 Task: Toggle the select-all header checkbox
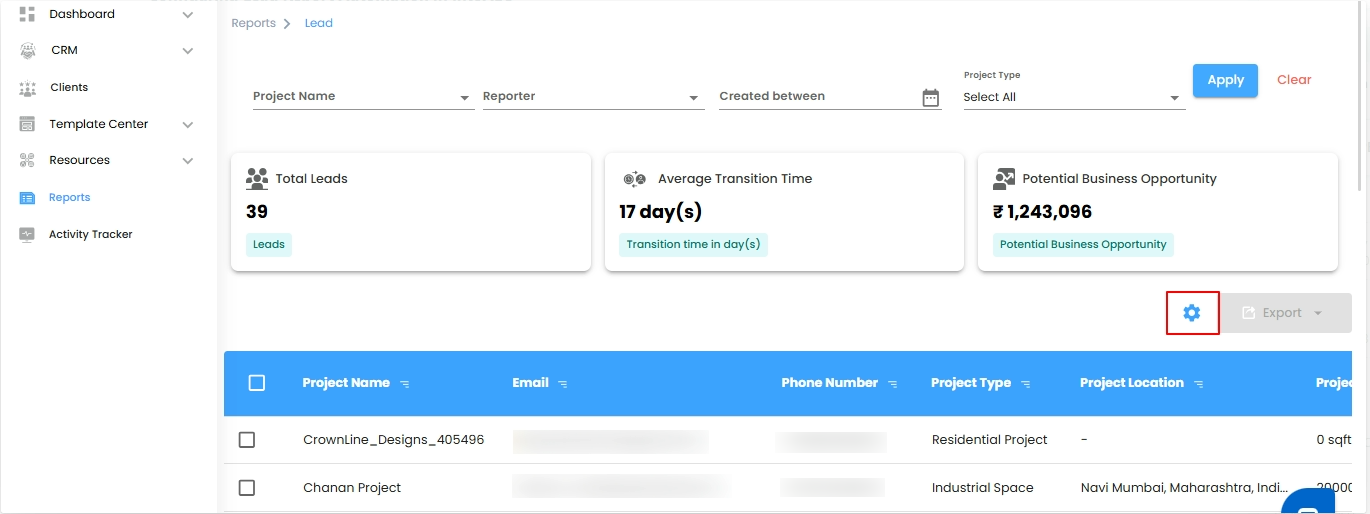click(x=257, y=383)
